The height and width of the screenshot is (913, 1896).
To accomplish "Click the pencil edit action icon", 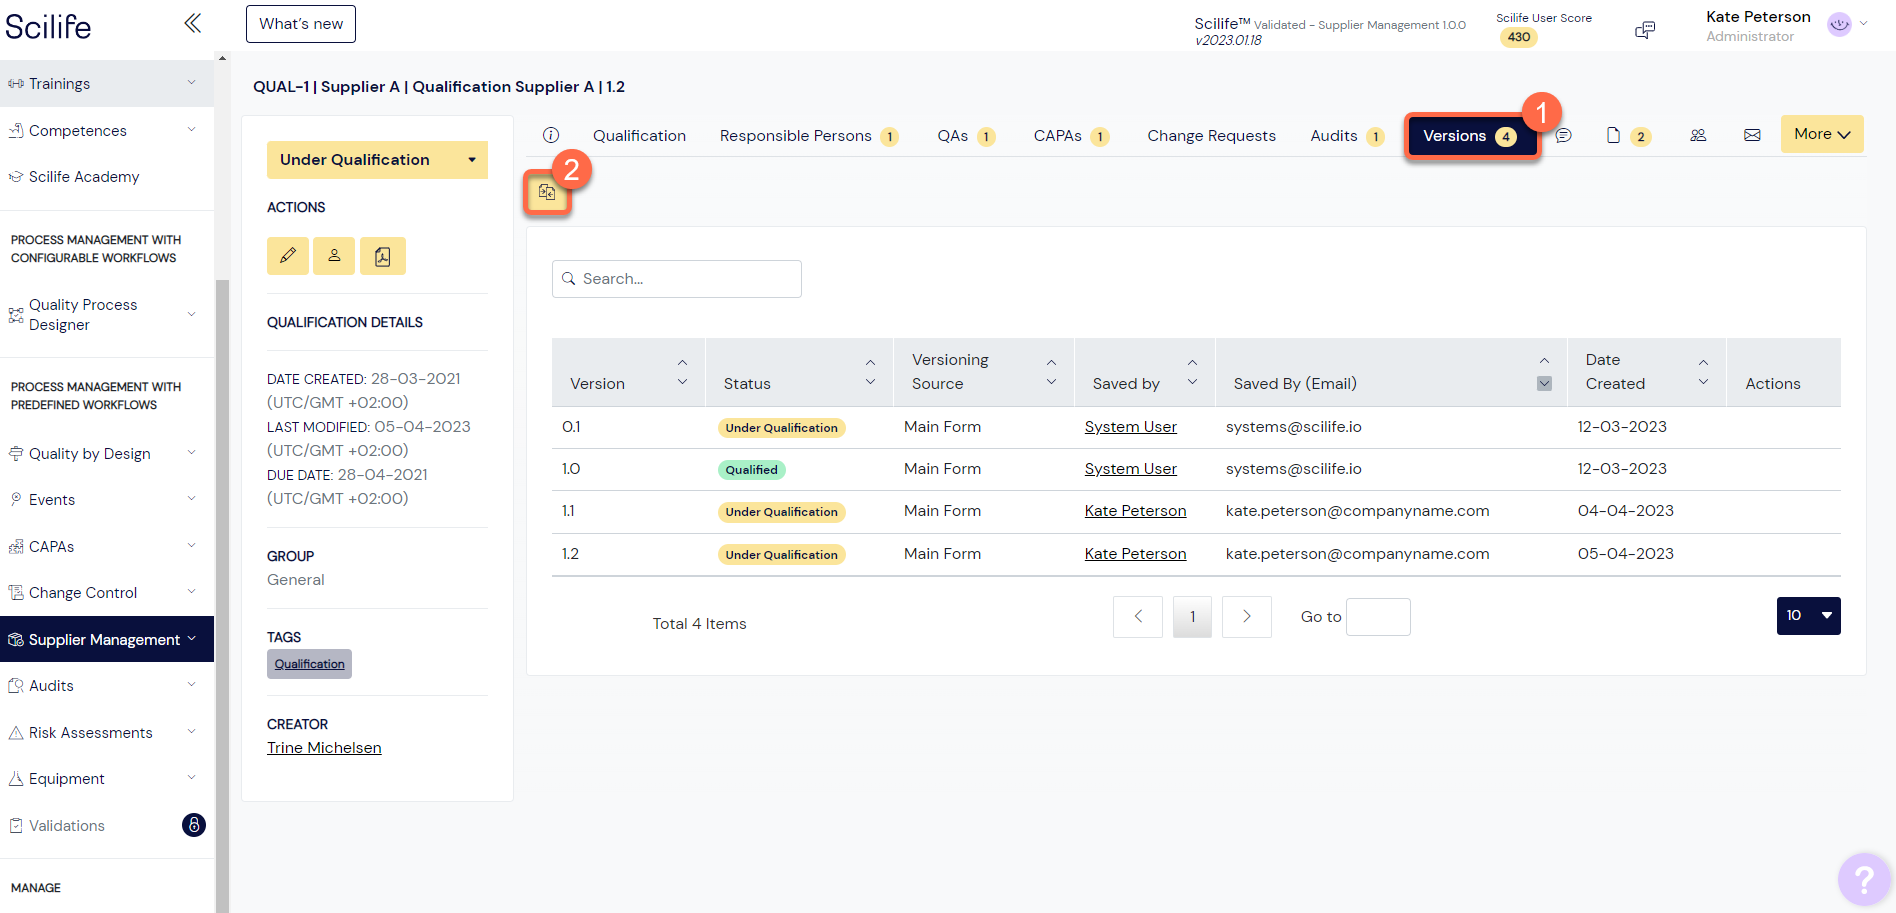I will (288, 256).
